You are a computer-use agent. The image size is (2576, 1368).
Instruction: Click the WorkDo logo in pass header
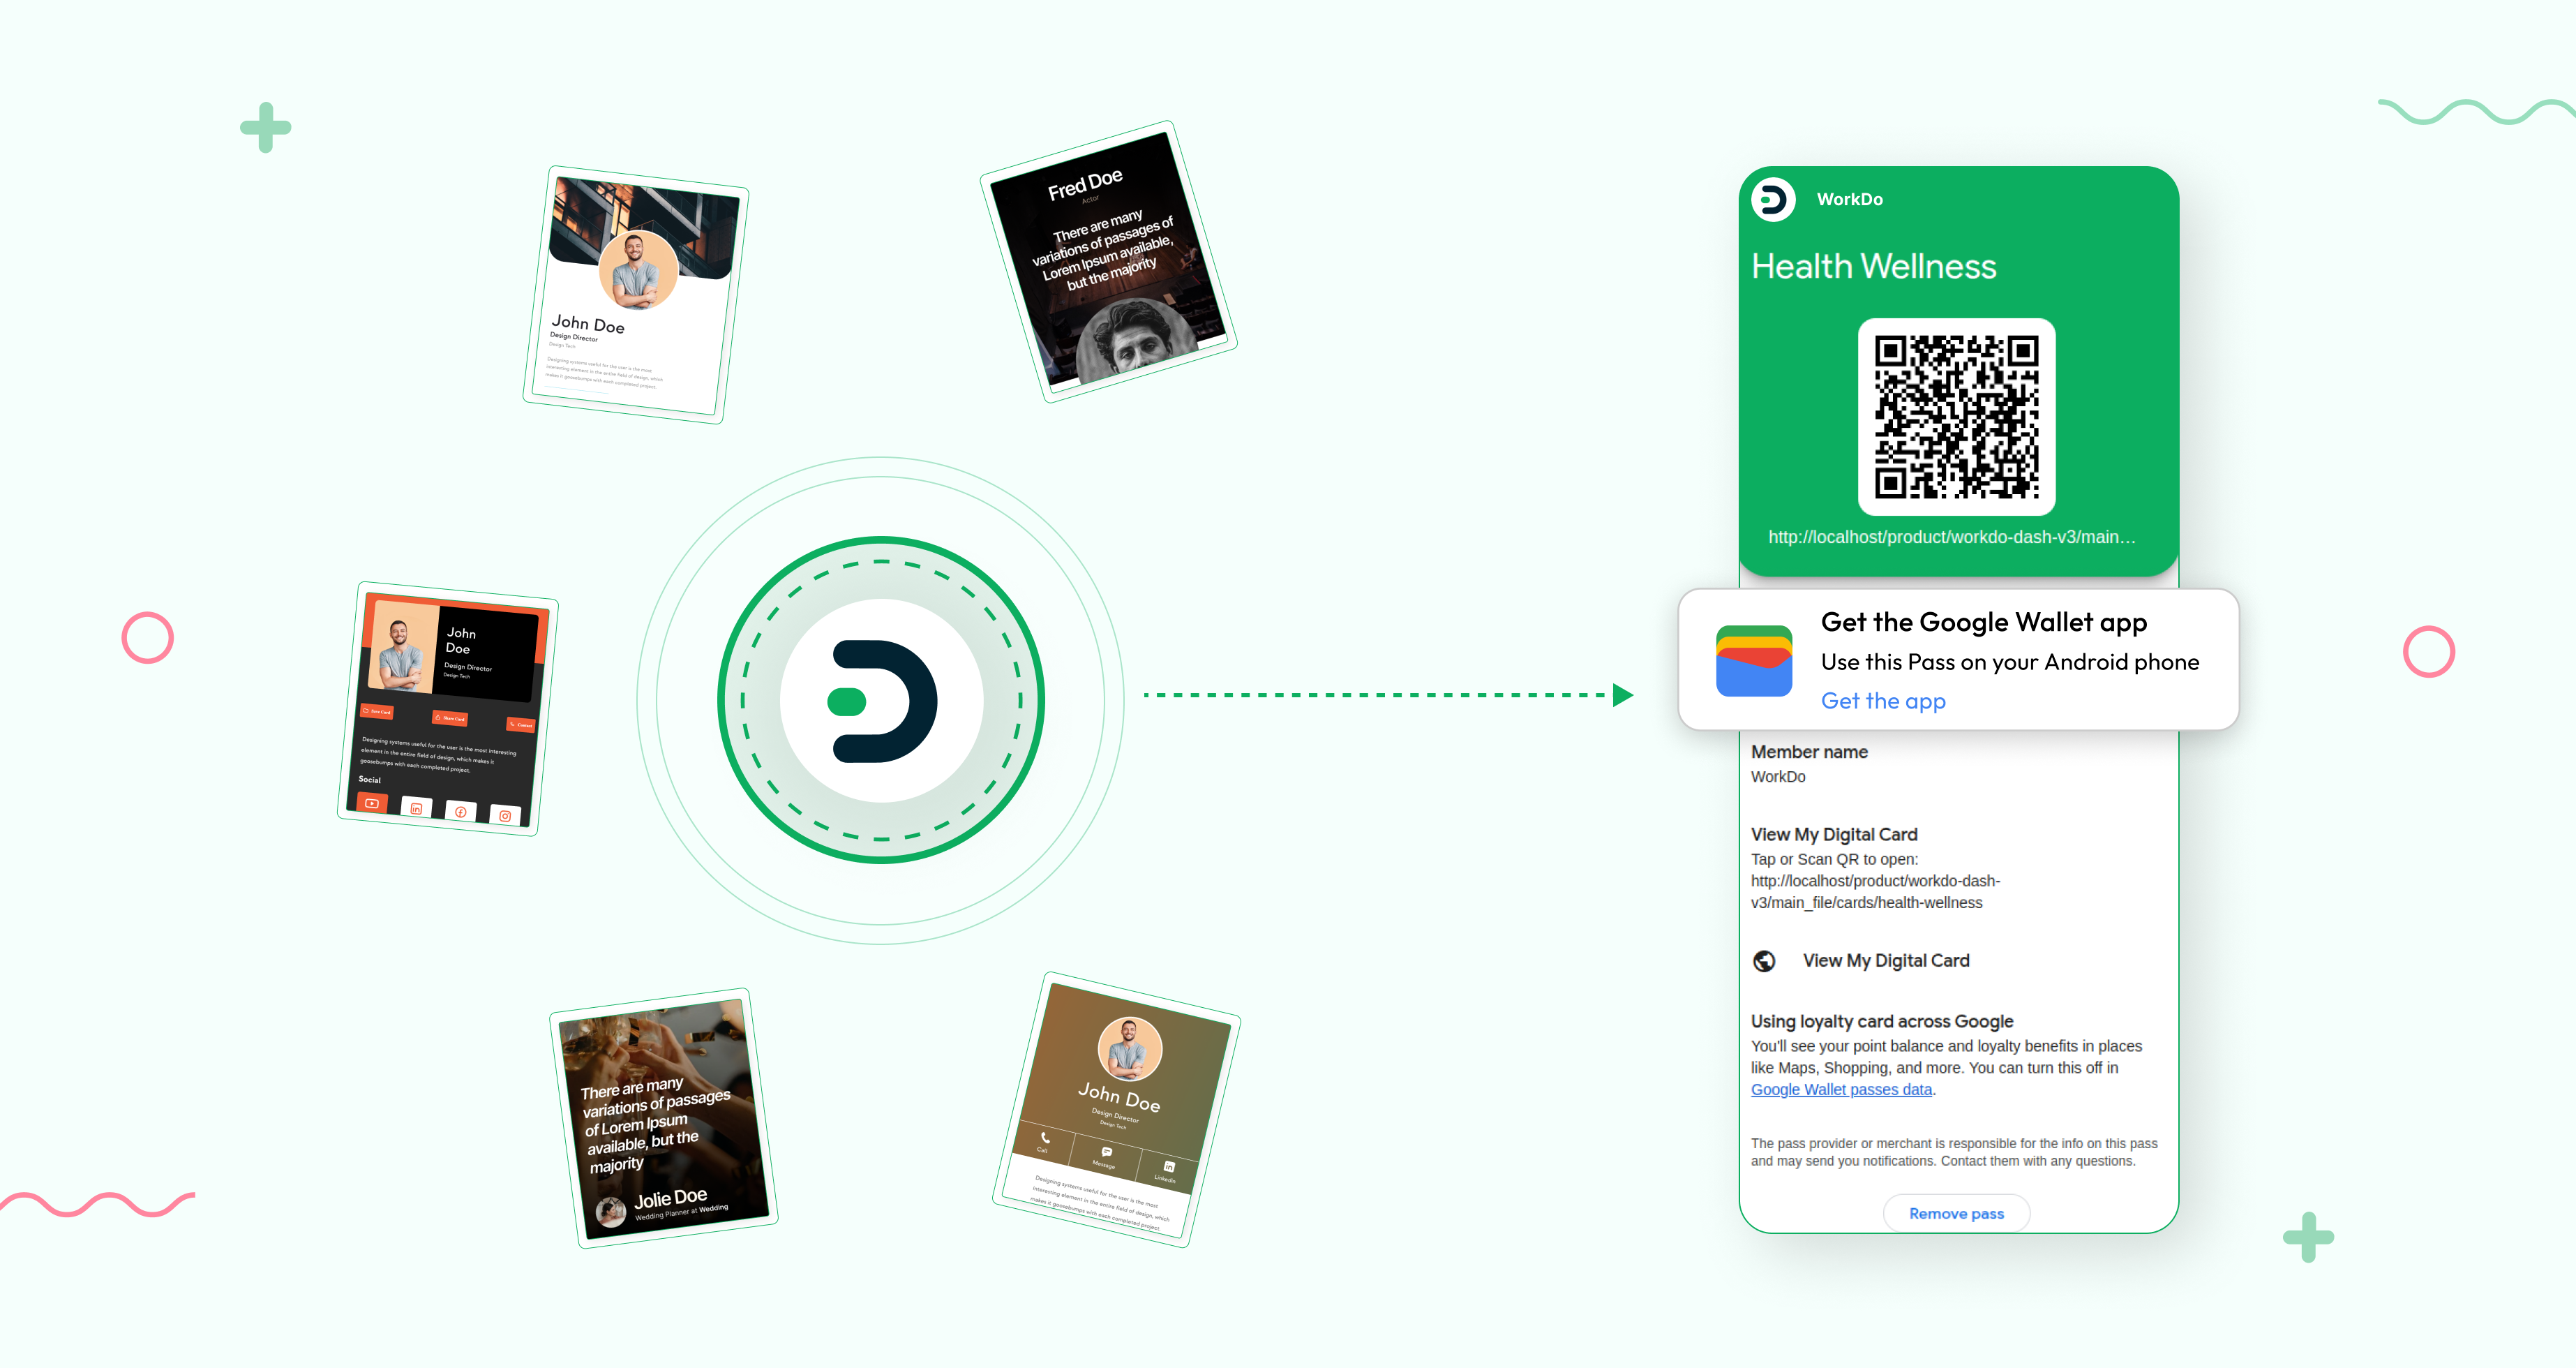pos(1773,199)
